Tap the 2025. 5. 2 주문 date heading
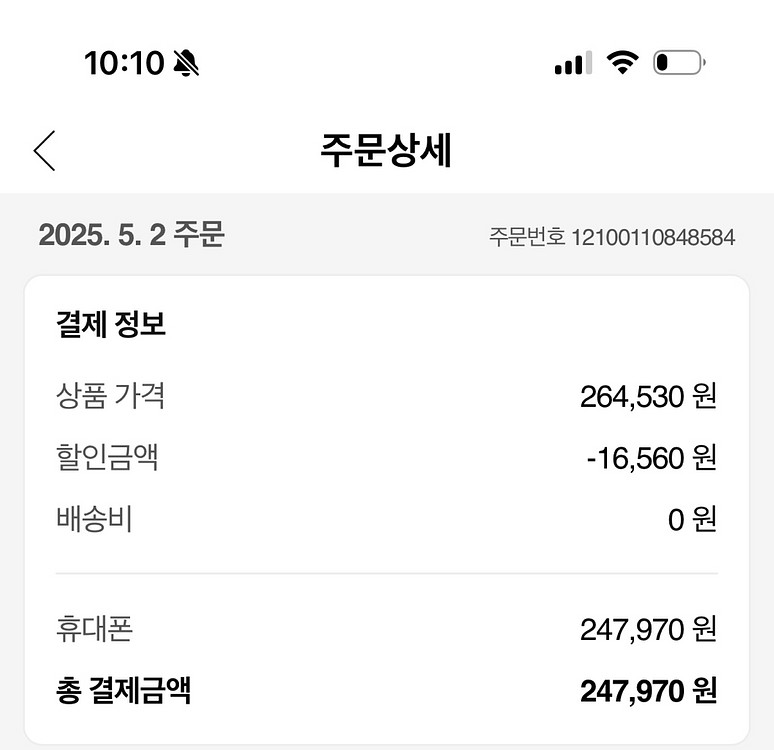Screen dimensions: 774x750 click(131, 236)
